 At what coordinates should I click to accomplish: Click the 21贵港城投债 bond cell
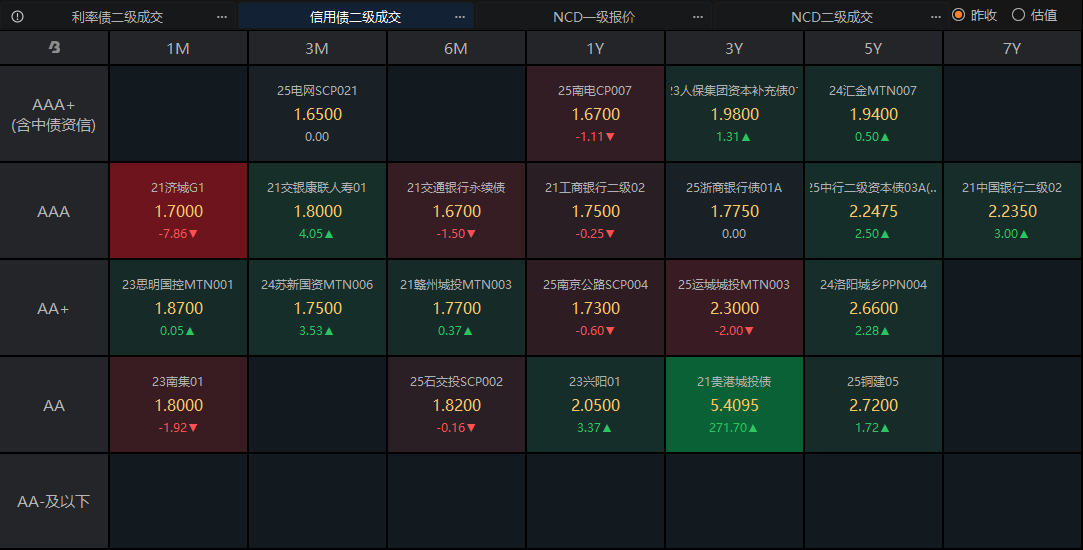coord(734,405)
